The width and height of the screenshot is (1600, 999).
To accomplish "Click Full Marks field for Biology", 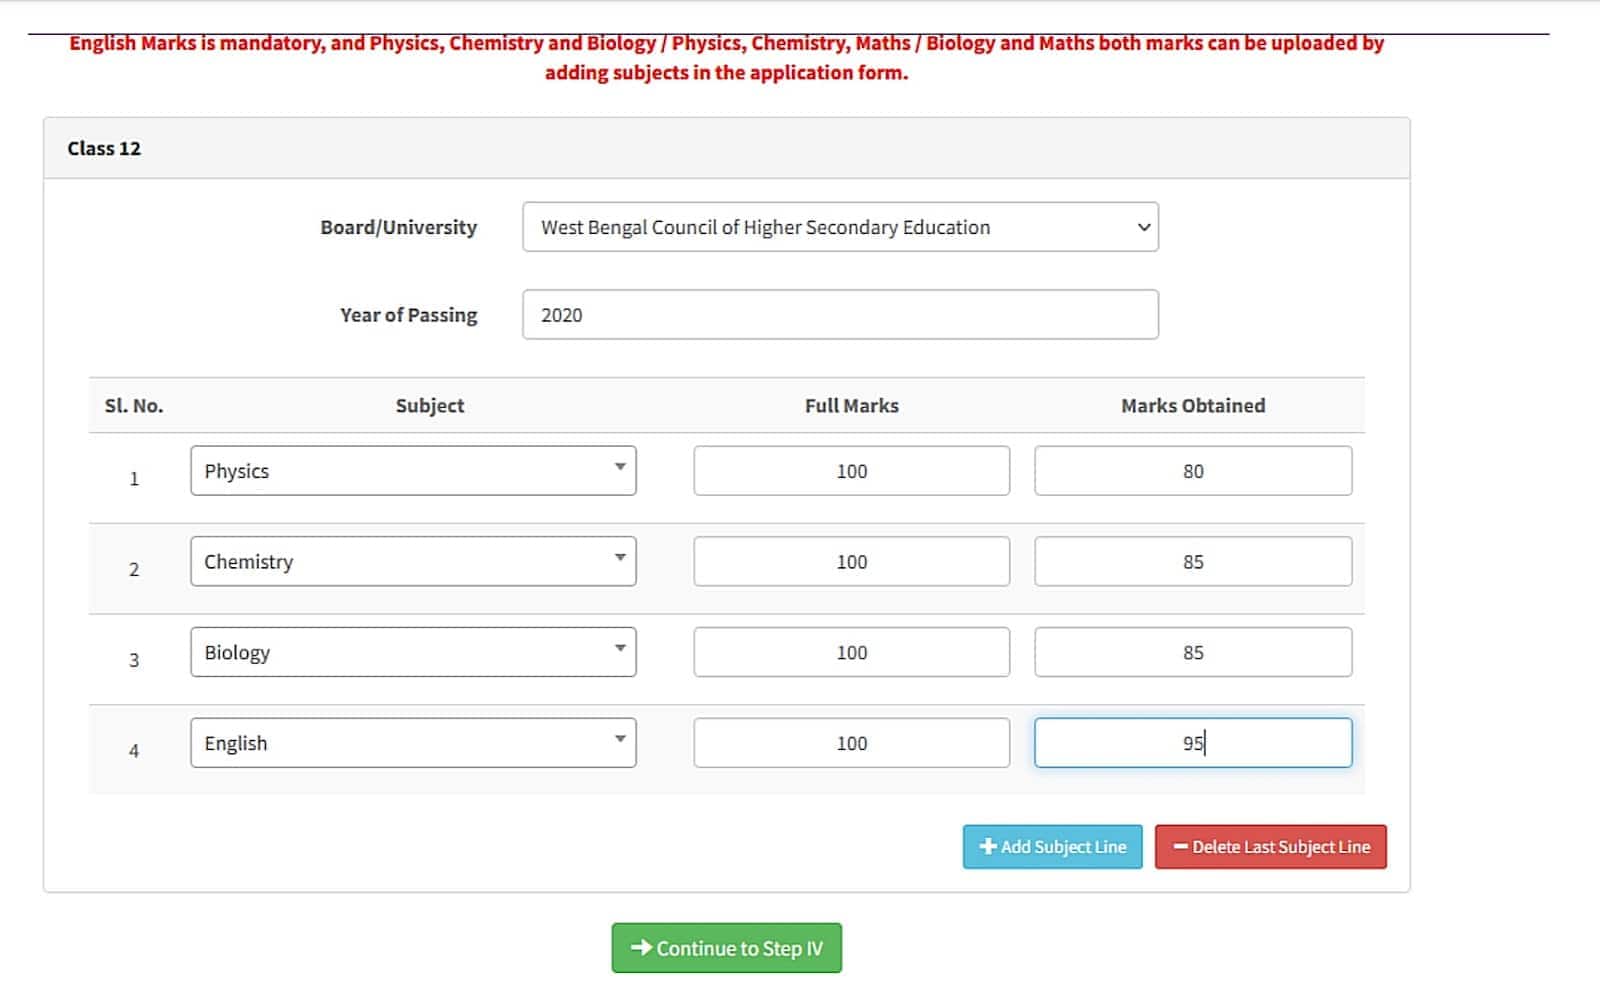I will 852,652.
